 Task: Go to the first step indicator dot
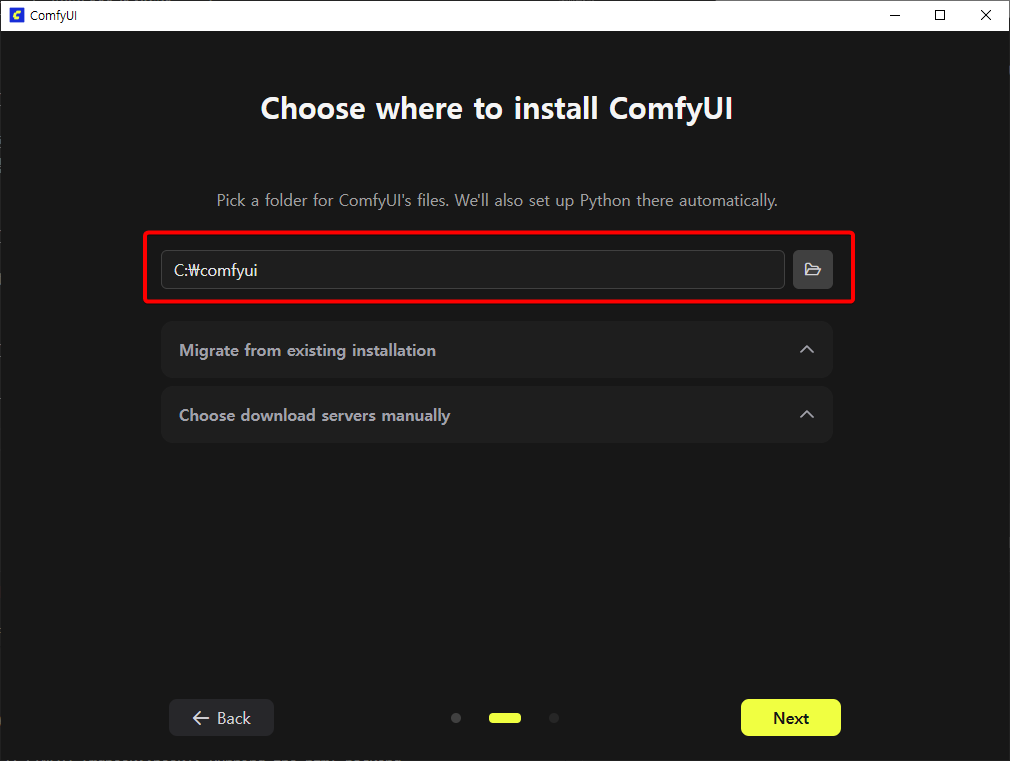tap(456, 718)
